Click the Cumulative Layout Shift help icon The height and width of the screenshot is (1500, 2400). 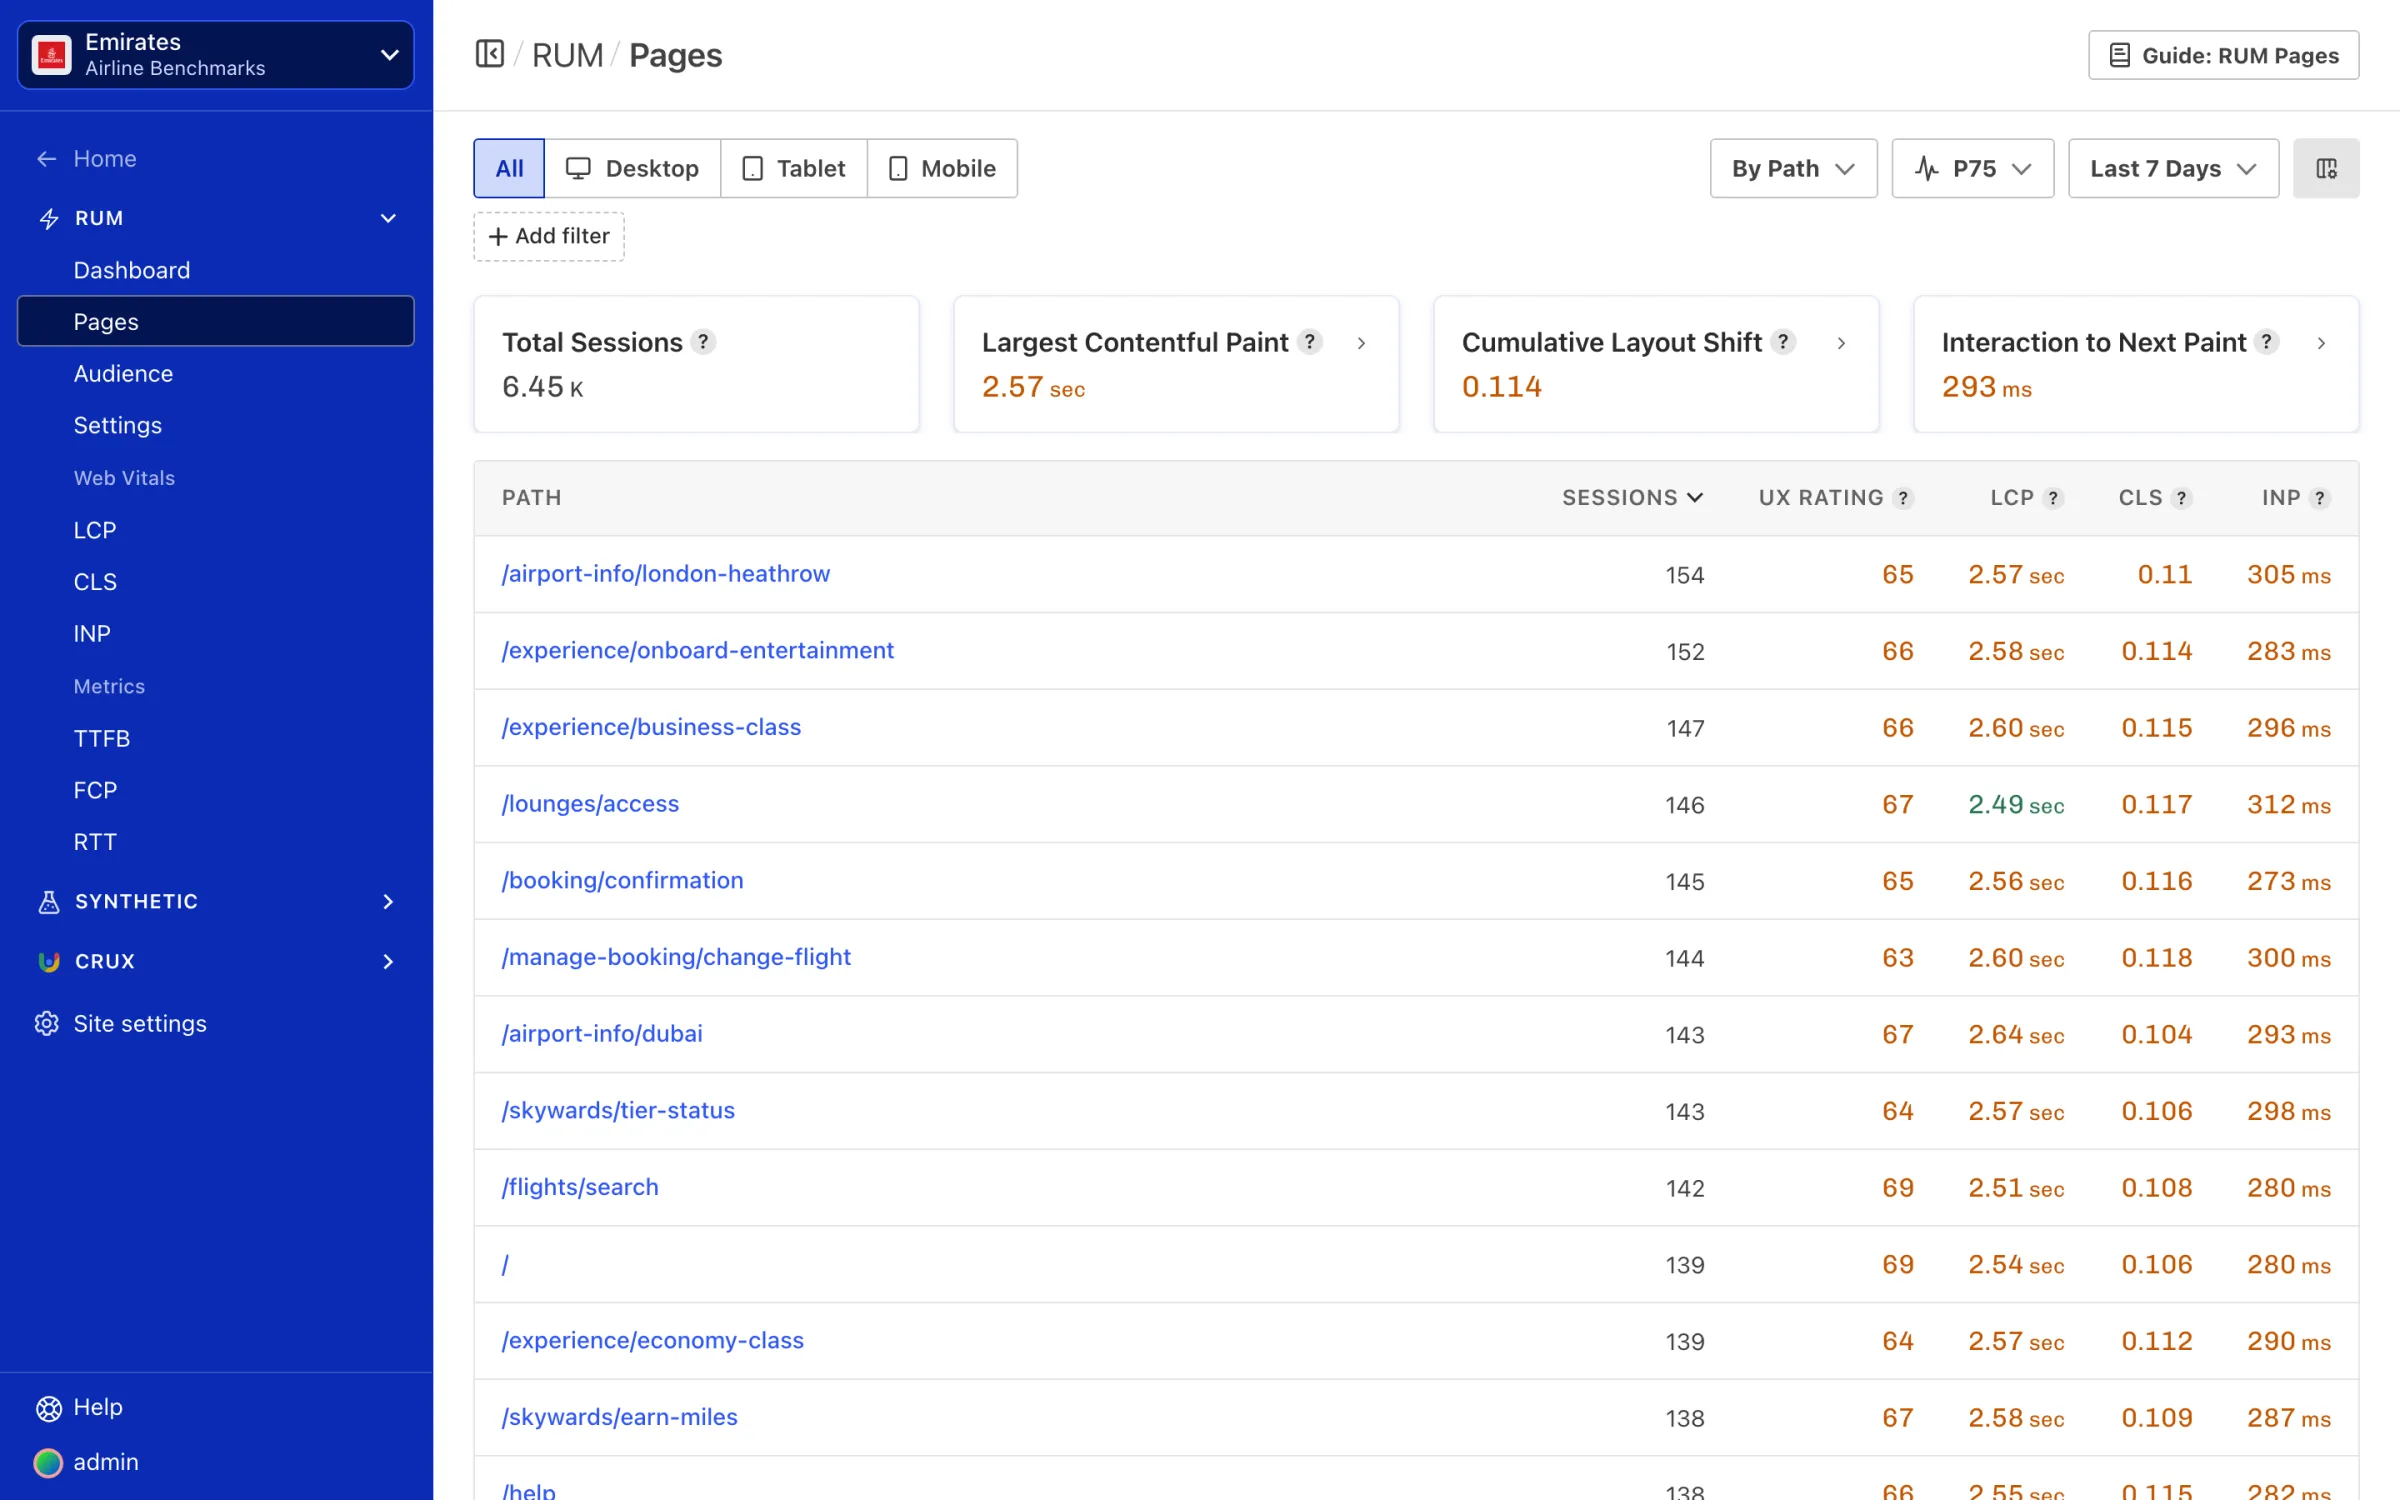coord(1783,342)
